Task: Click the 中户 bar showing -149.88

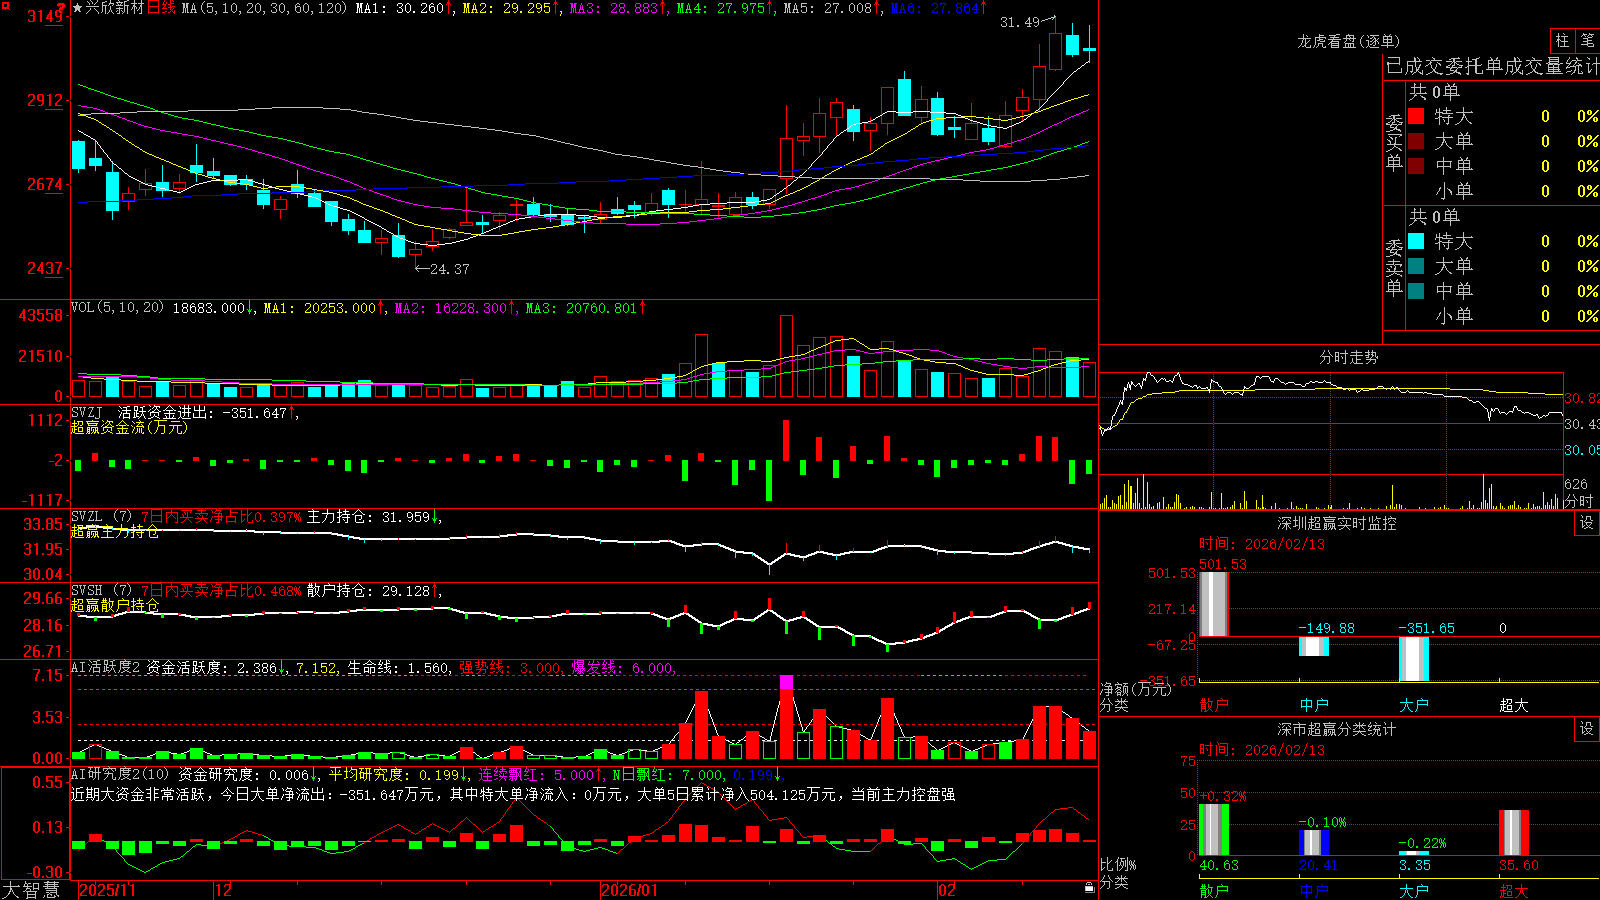Action: click(x=1314, y=646)
